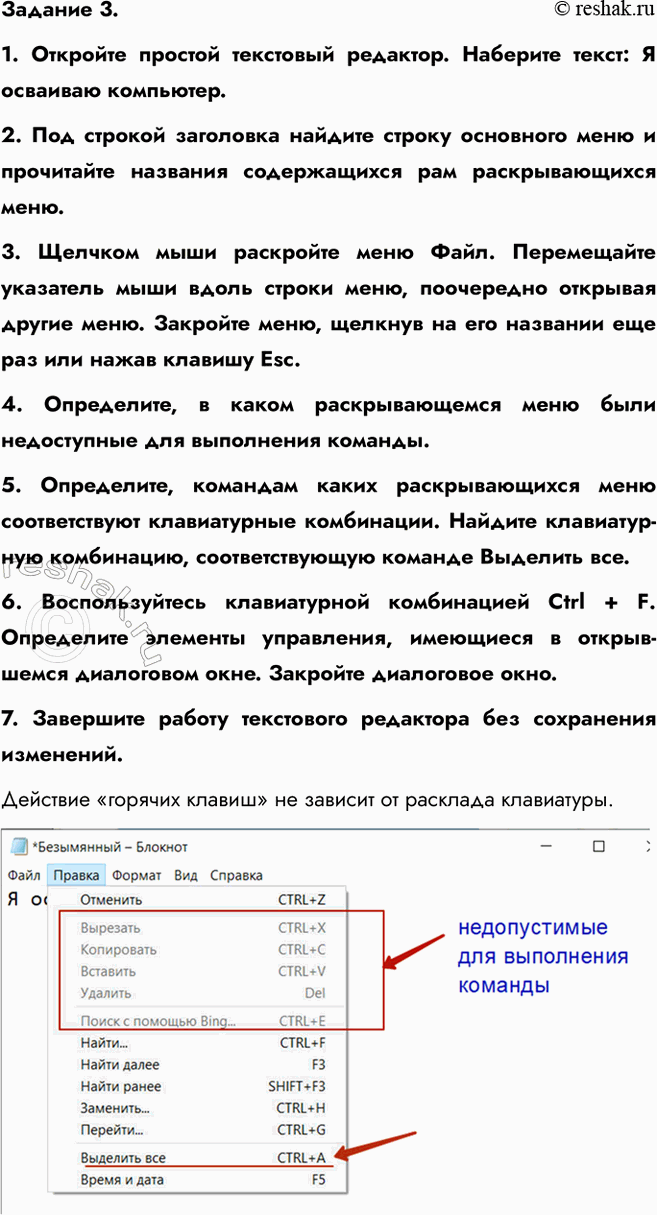The height and width of the screenshot is (1215, 657).
Task: Insert Время и дата from the menu
Action: coord(122,1180)
